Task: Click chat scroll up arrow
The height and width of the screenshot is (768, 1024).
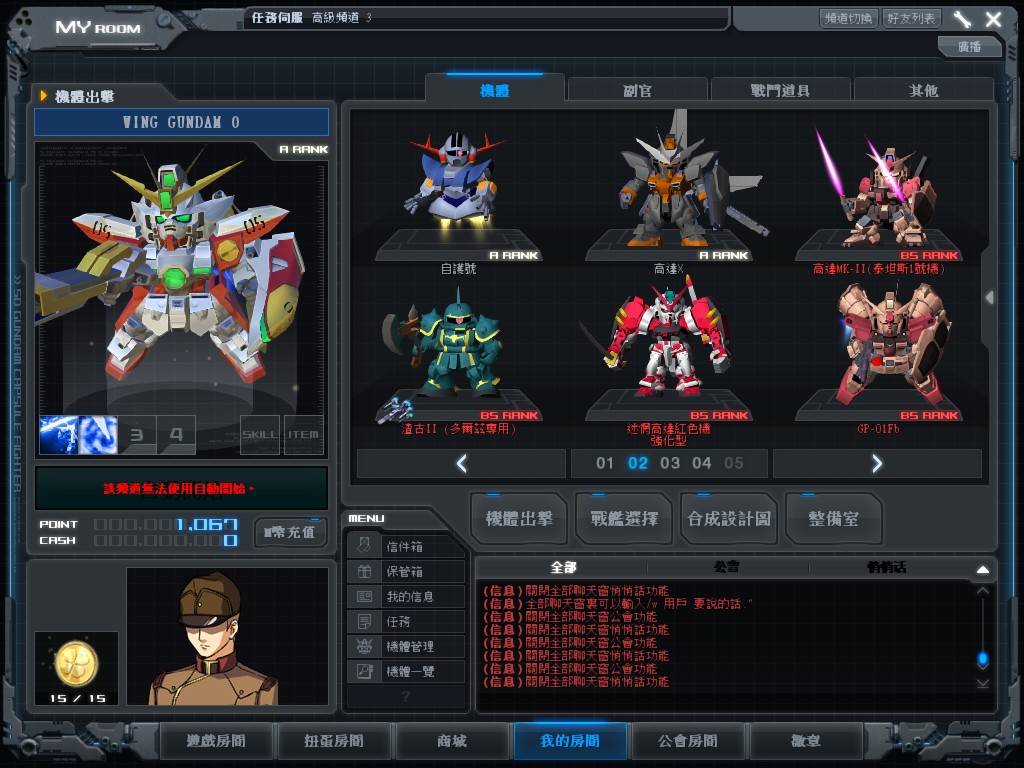Action: 983,590
